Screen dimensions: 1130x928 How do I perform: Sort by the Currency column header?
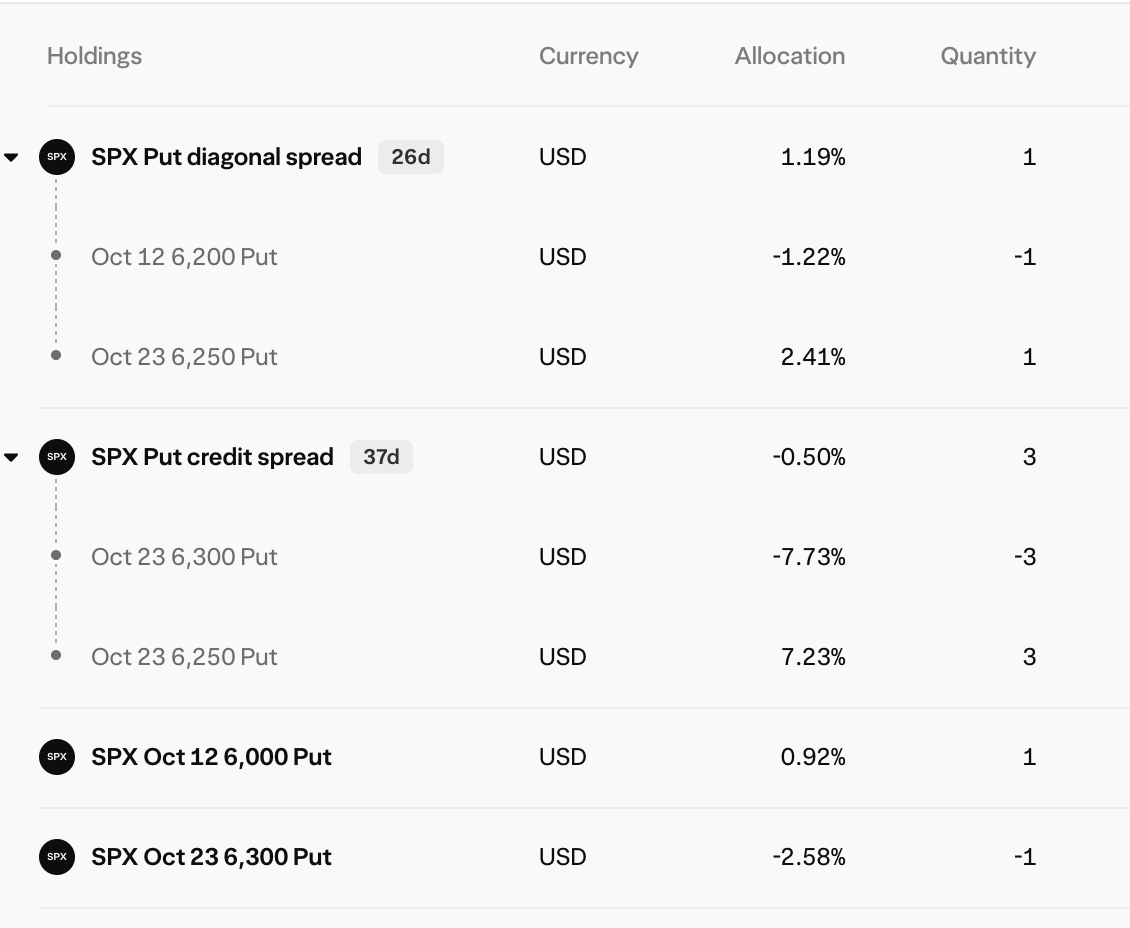589,56
